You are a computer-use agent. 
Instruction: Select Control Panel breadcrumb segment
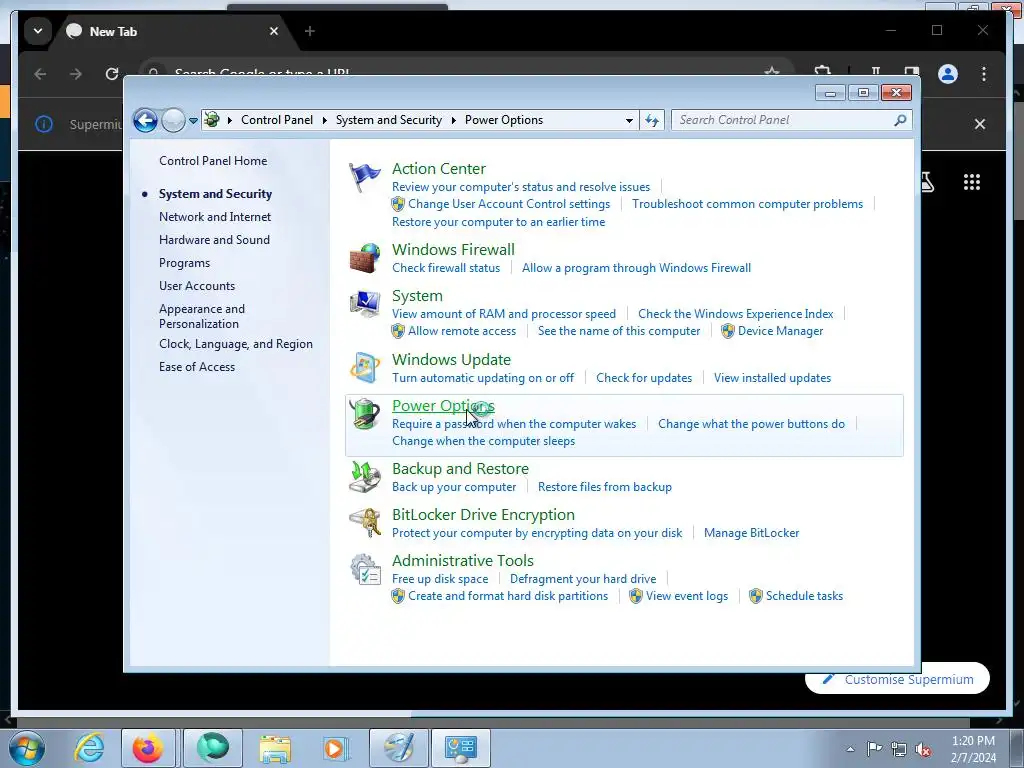coord(277,120)
